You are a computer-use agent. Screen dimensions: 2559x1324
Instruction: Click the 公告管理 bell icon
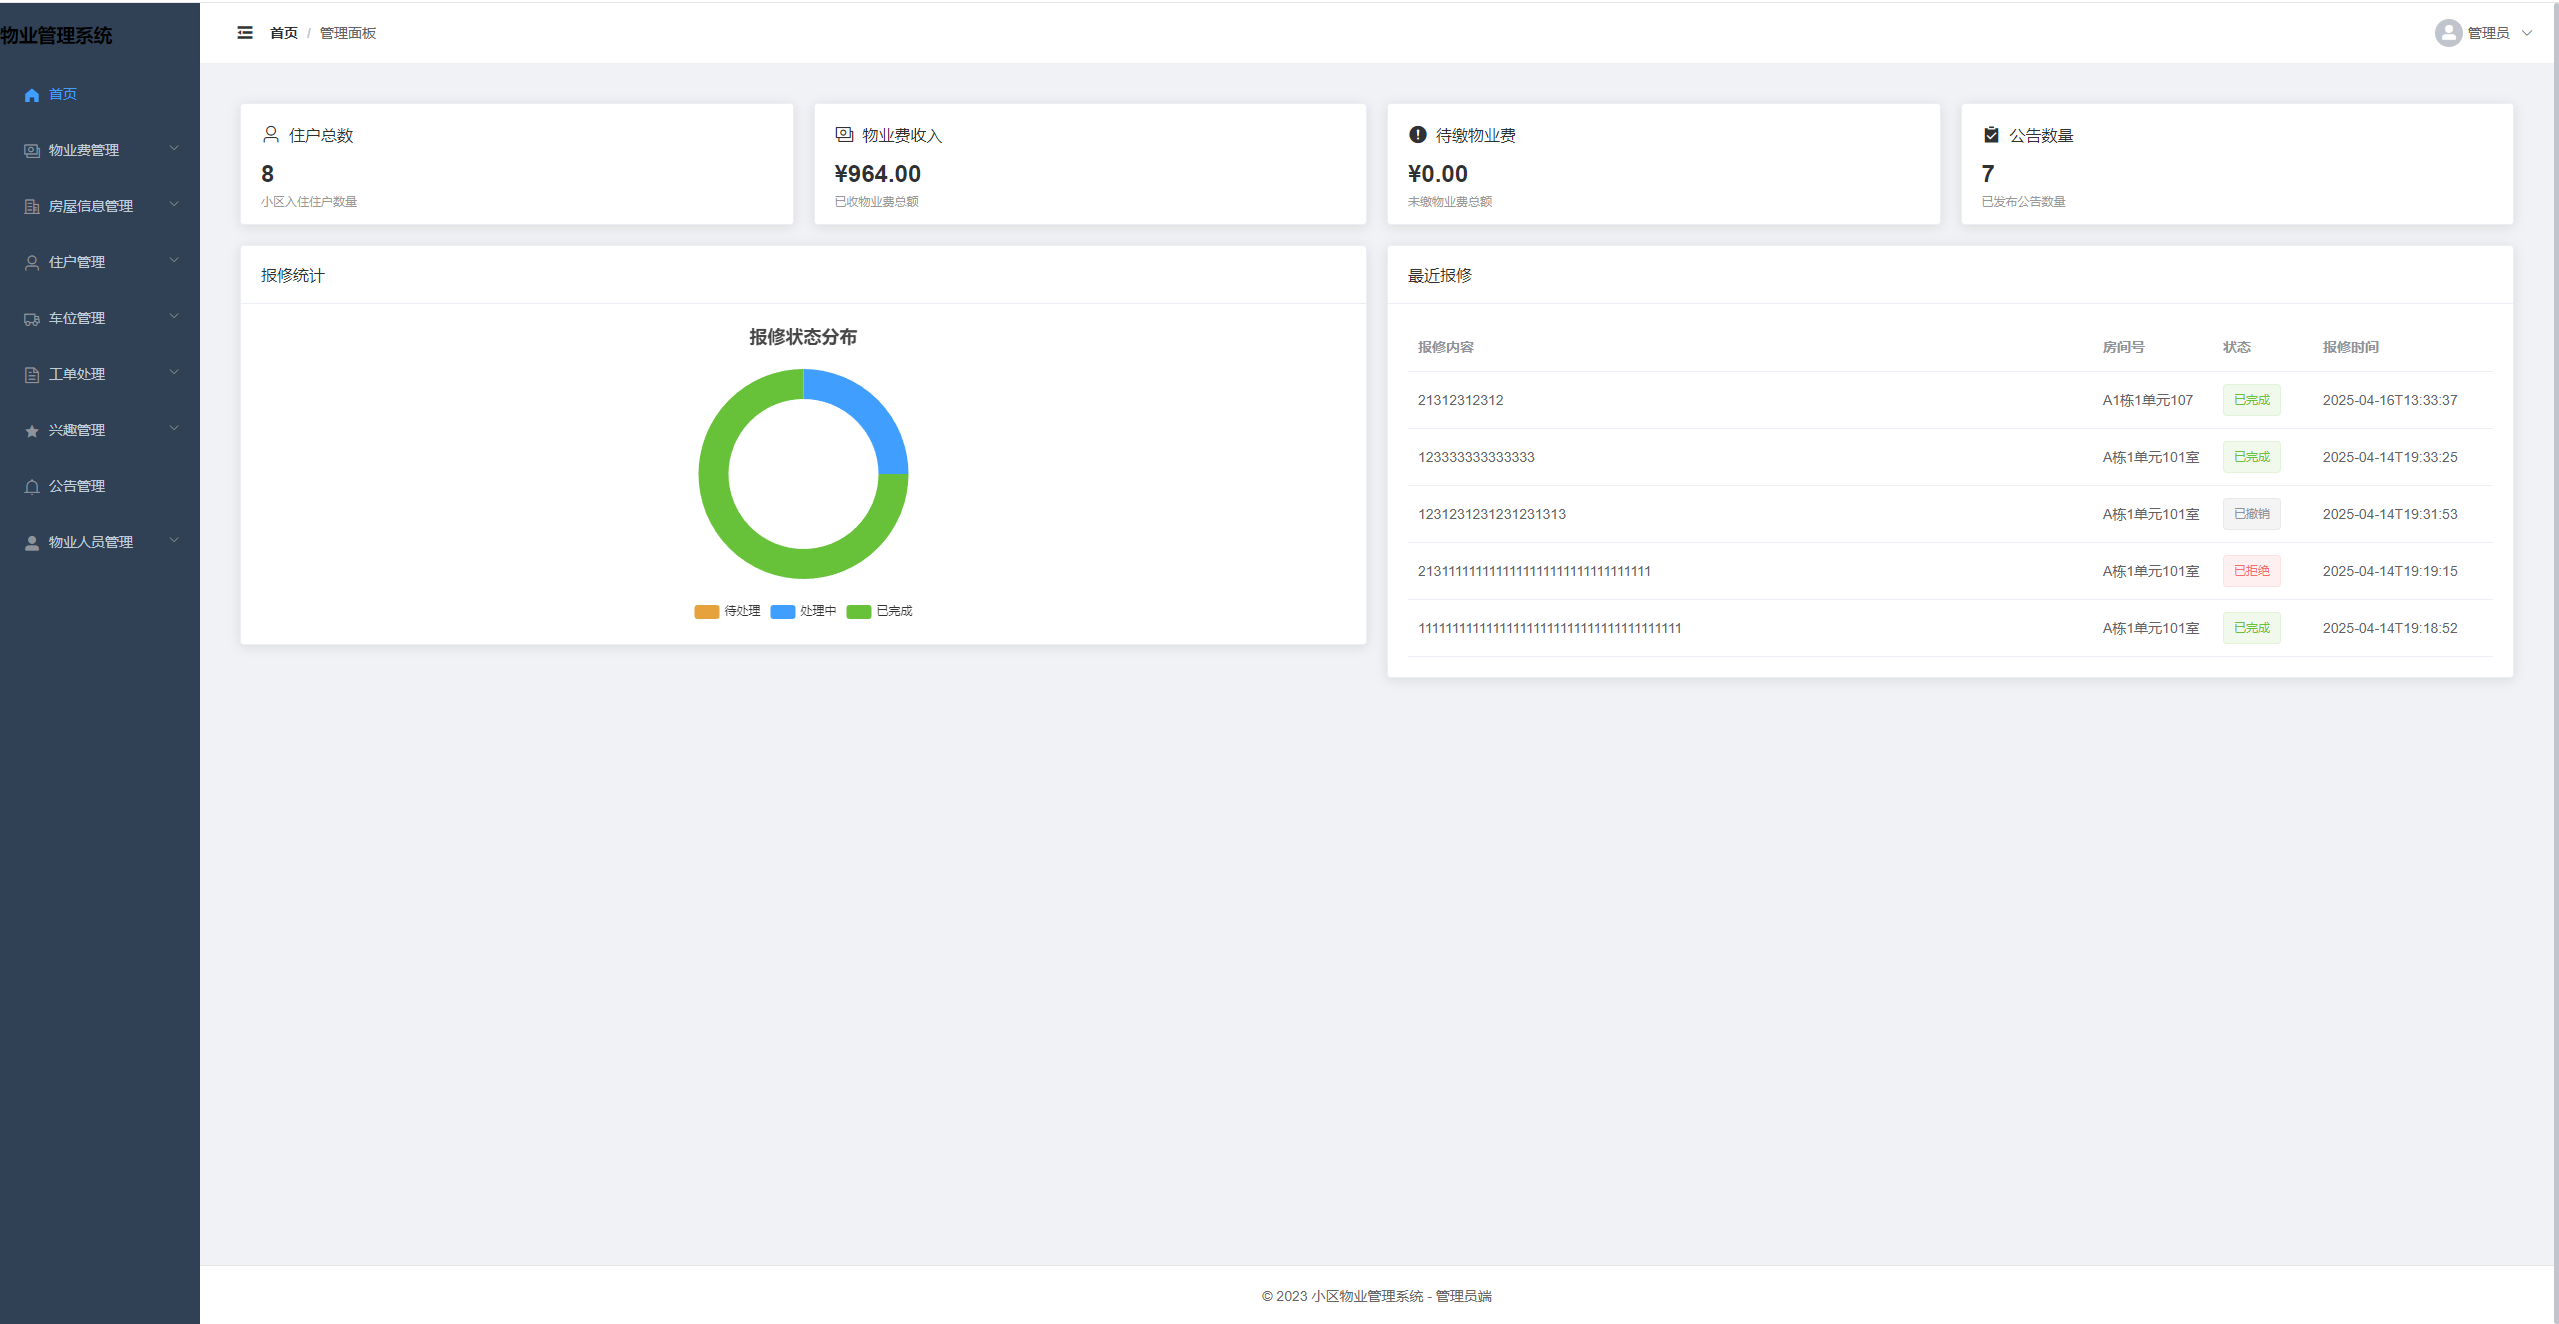(32, 487)
